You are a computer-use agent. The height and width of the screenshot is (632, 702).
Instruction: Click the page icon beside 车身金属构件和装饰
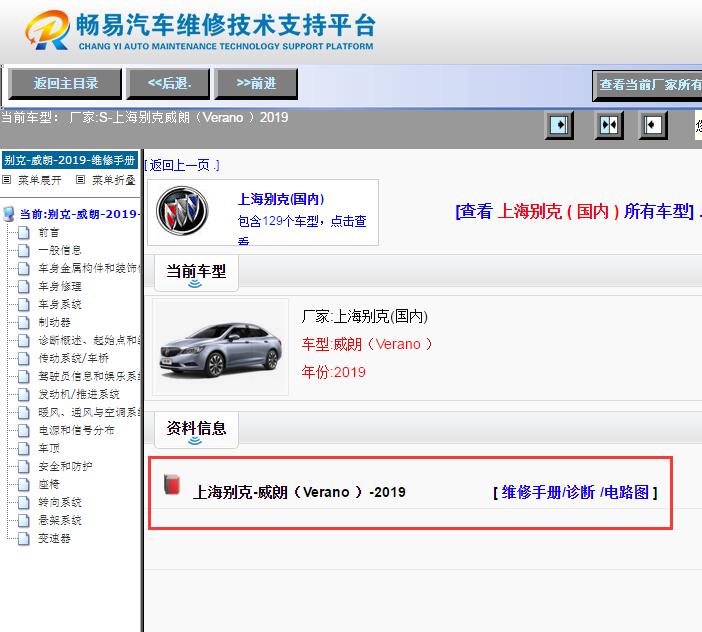click(x=24, y=268)
